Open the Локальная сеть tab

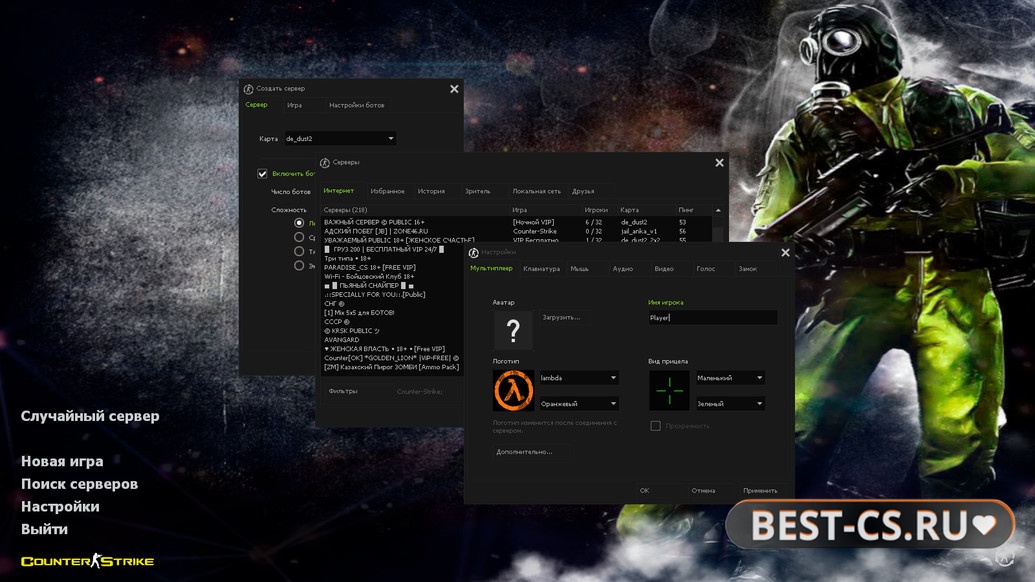click(x=537, y=191)
